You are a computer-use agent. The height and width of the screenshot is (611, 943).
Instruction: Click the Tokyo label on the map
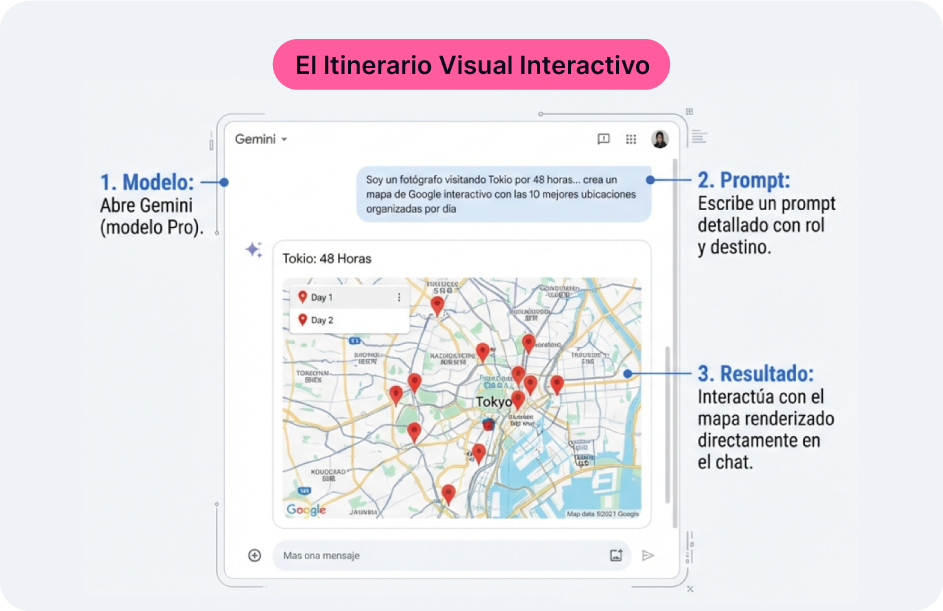(493, 402)
